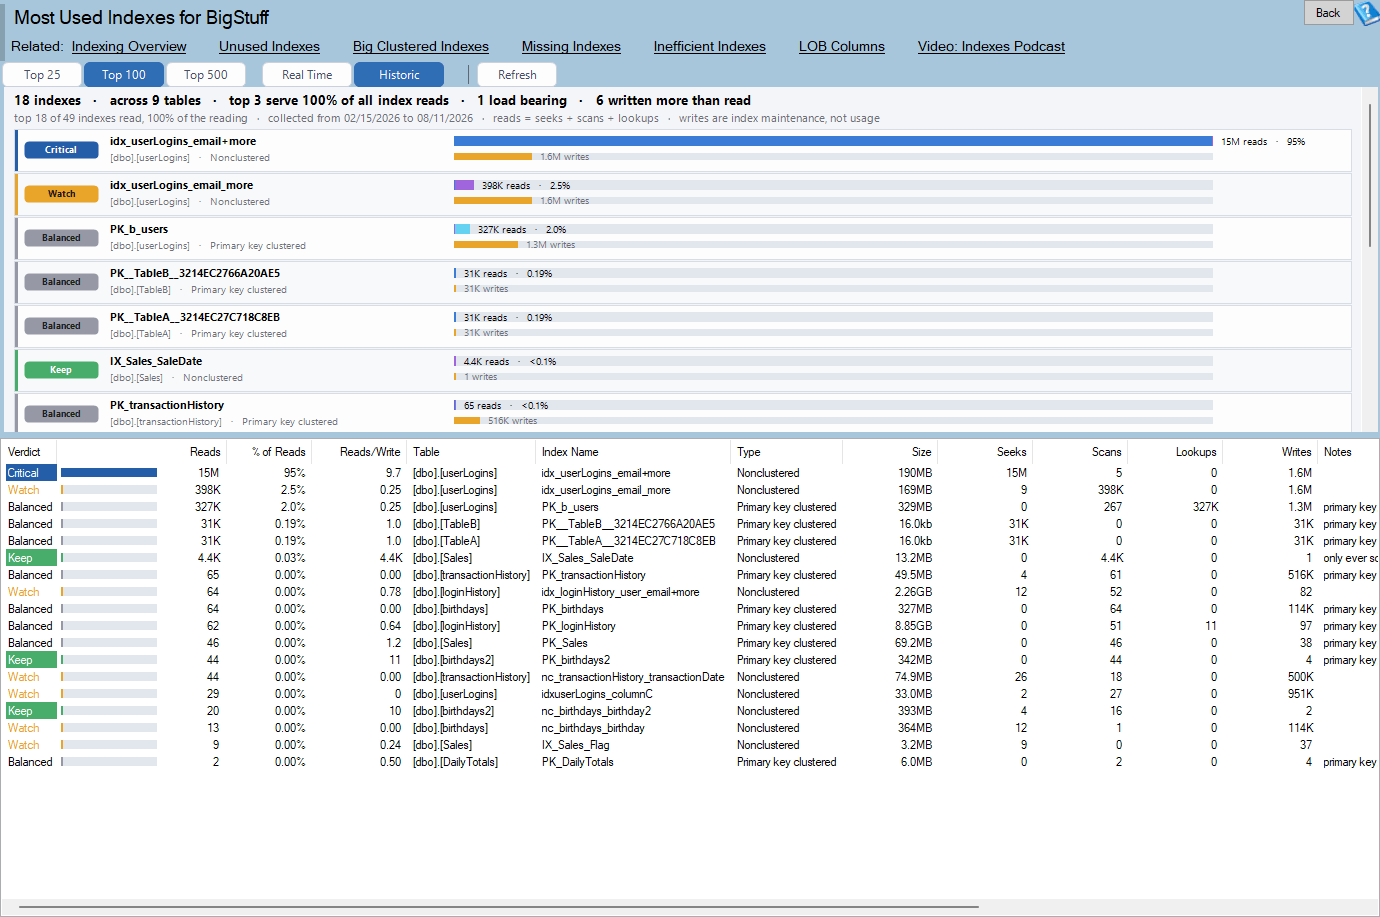Screen dimensions: 1380x917
Task: Click the grid's horizontal scrollbar
Action: point(498,907)
